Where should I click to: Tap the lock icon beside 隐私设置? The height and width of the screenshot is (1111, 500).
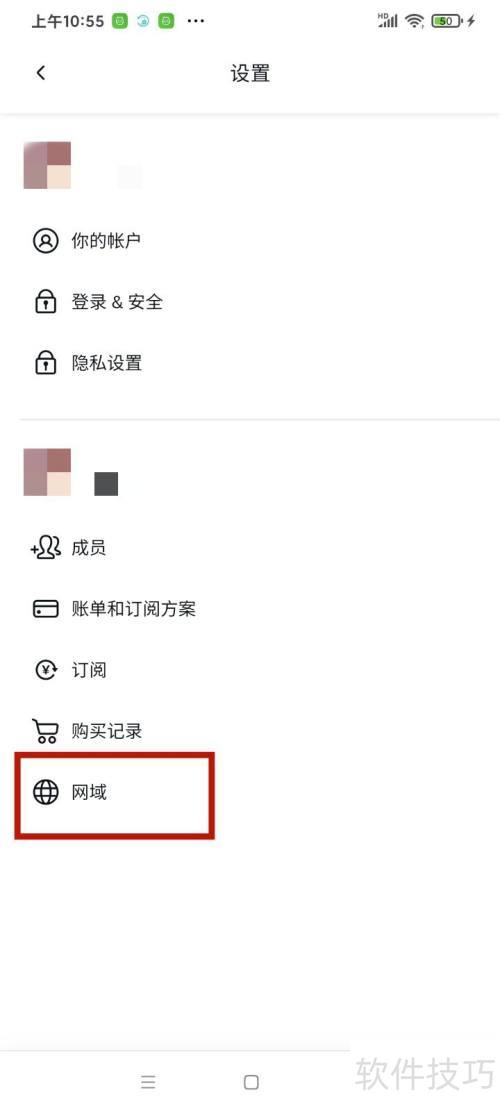46,363
